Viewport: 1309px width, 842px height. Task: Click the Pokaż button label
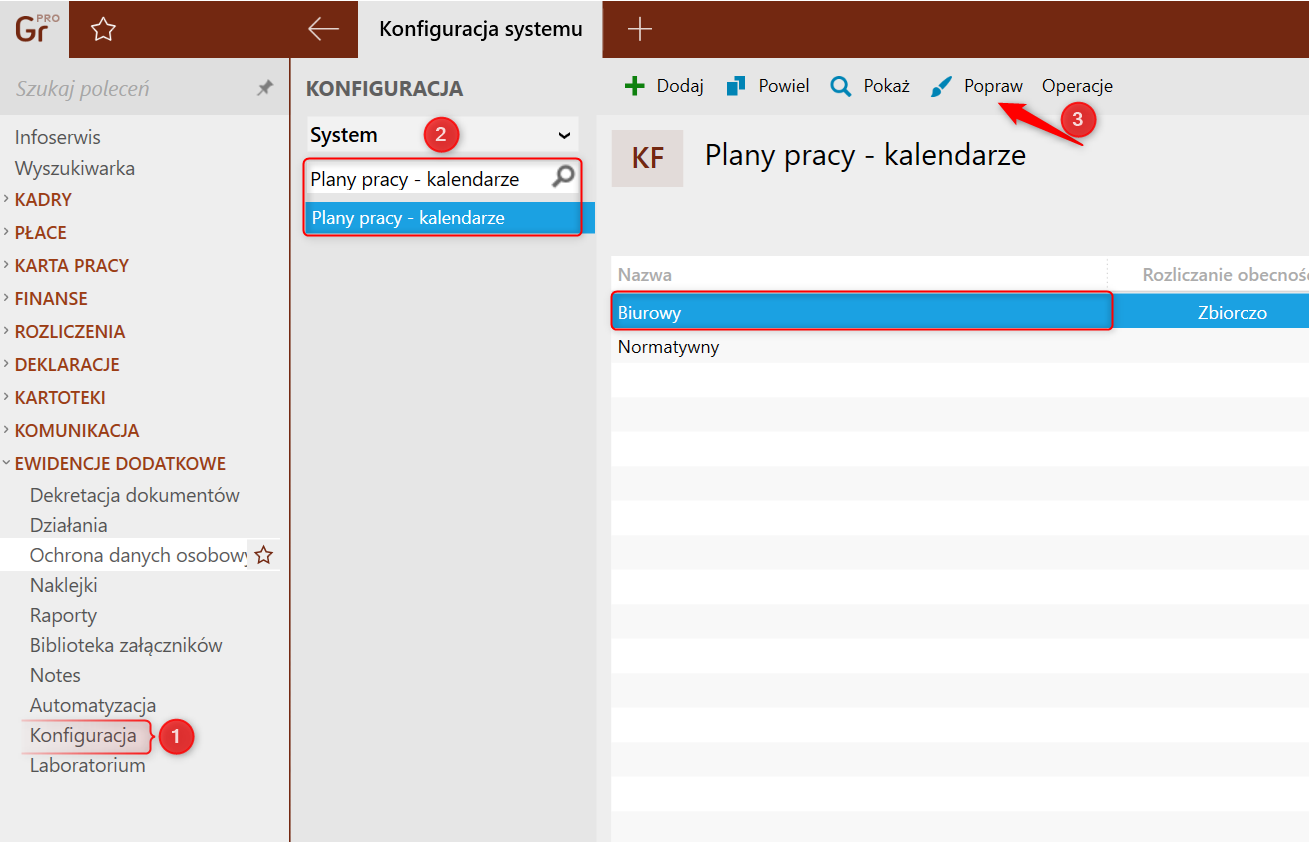(x=887, y=86)
